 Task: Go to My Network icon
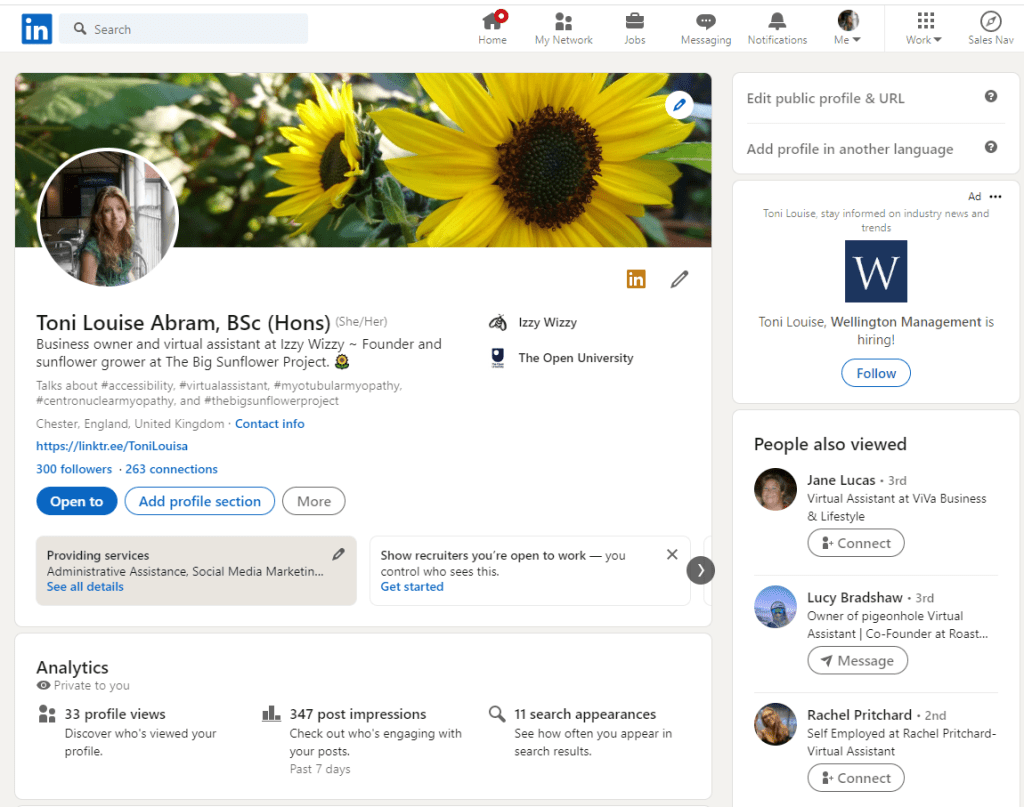point(563,21)
